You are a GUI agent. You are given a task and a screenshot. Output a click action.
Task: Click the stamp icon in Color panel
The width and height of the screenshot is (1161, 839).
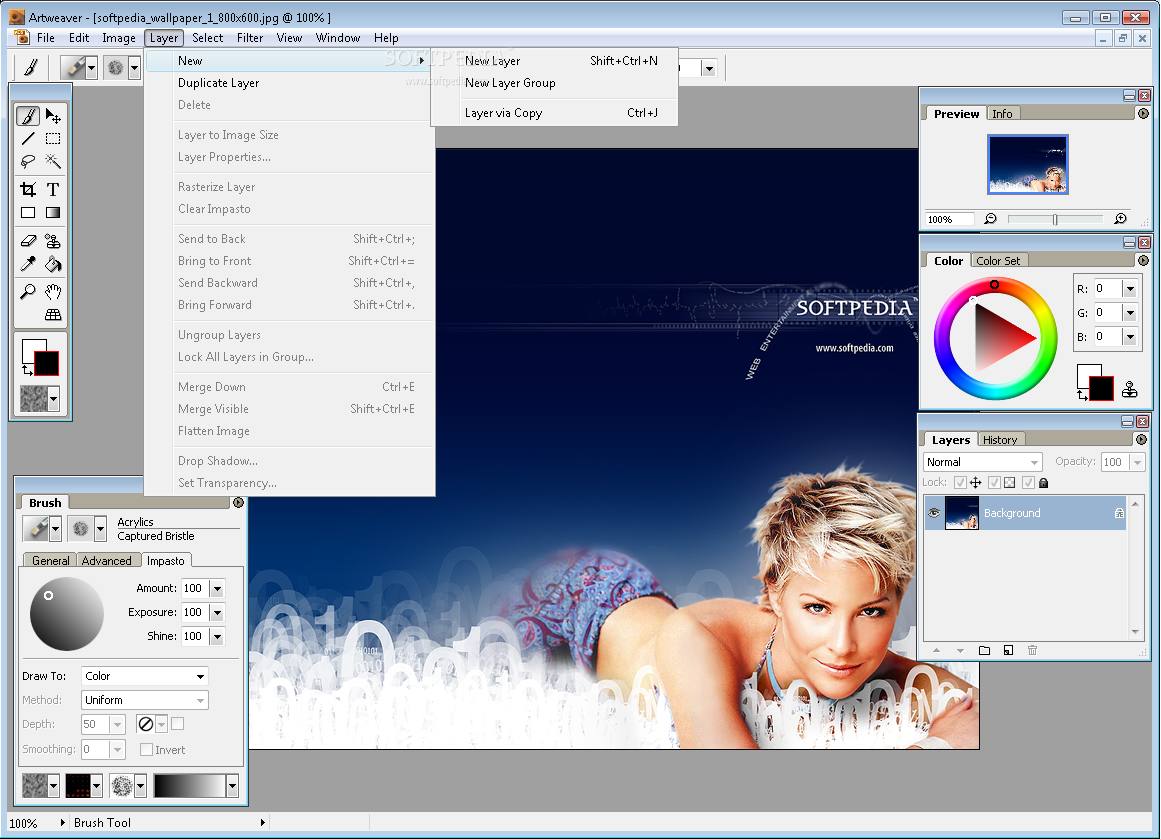(x=1129, y=390)
